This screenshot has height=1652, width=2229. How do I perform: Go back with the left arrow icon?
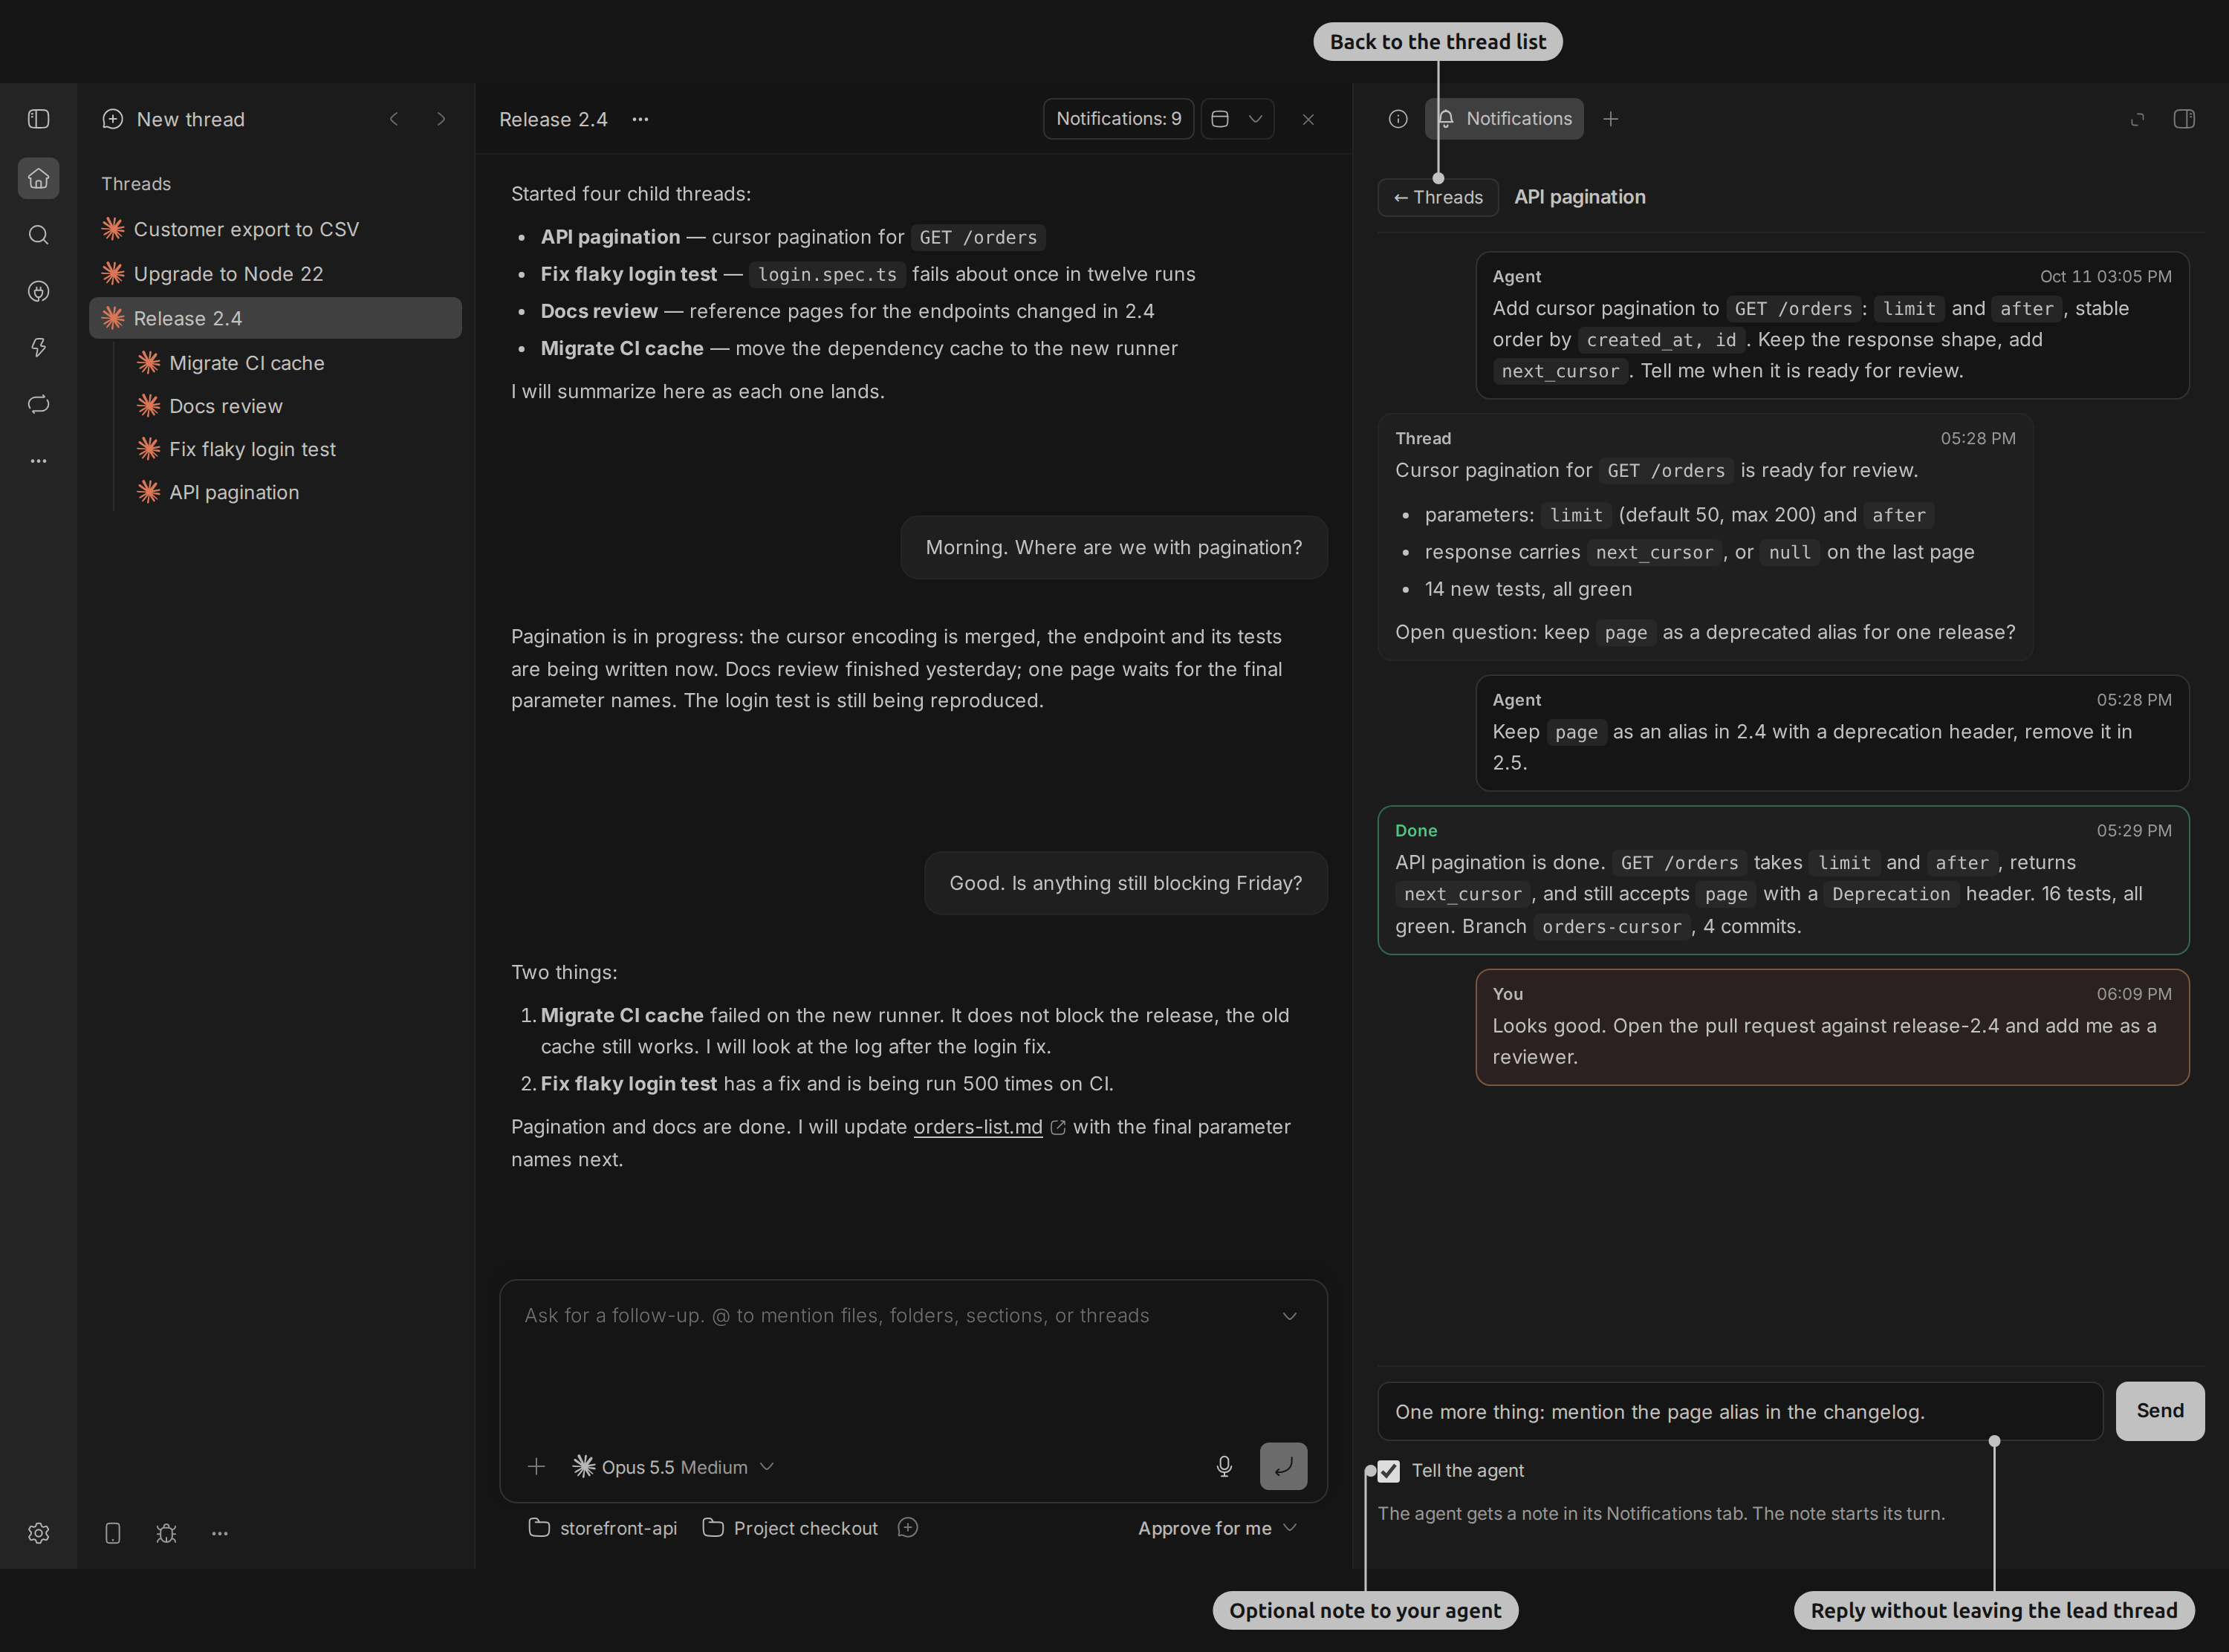(x=394, y=119)
